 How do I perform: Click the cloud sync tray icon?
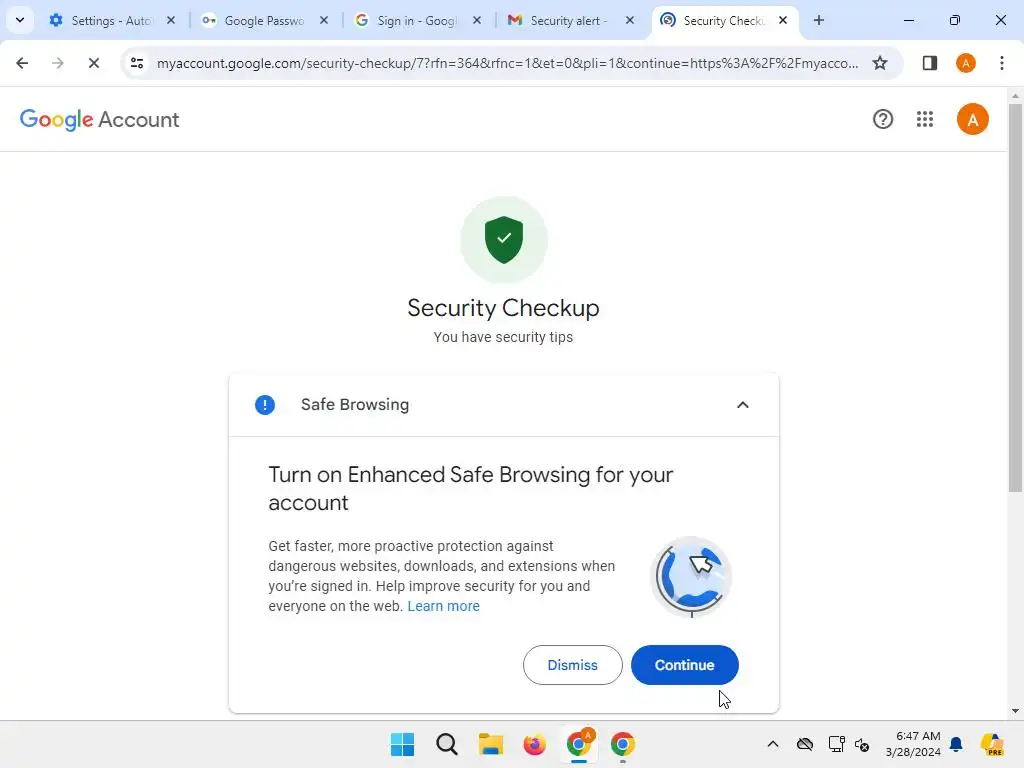(x=805, y=744)
